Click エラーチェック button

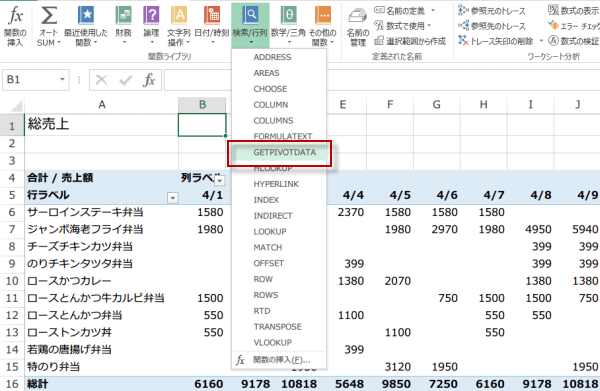coord(573,26)
